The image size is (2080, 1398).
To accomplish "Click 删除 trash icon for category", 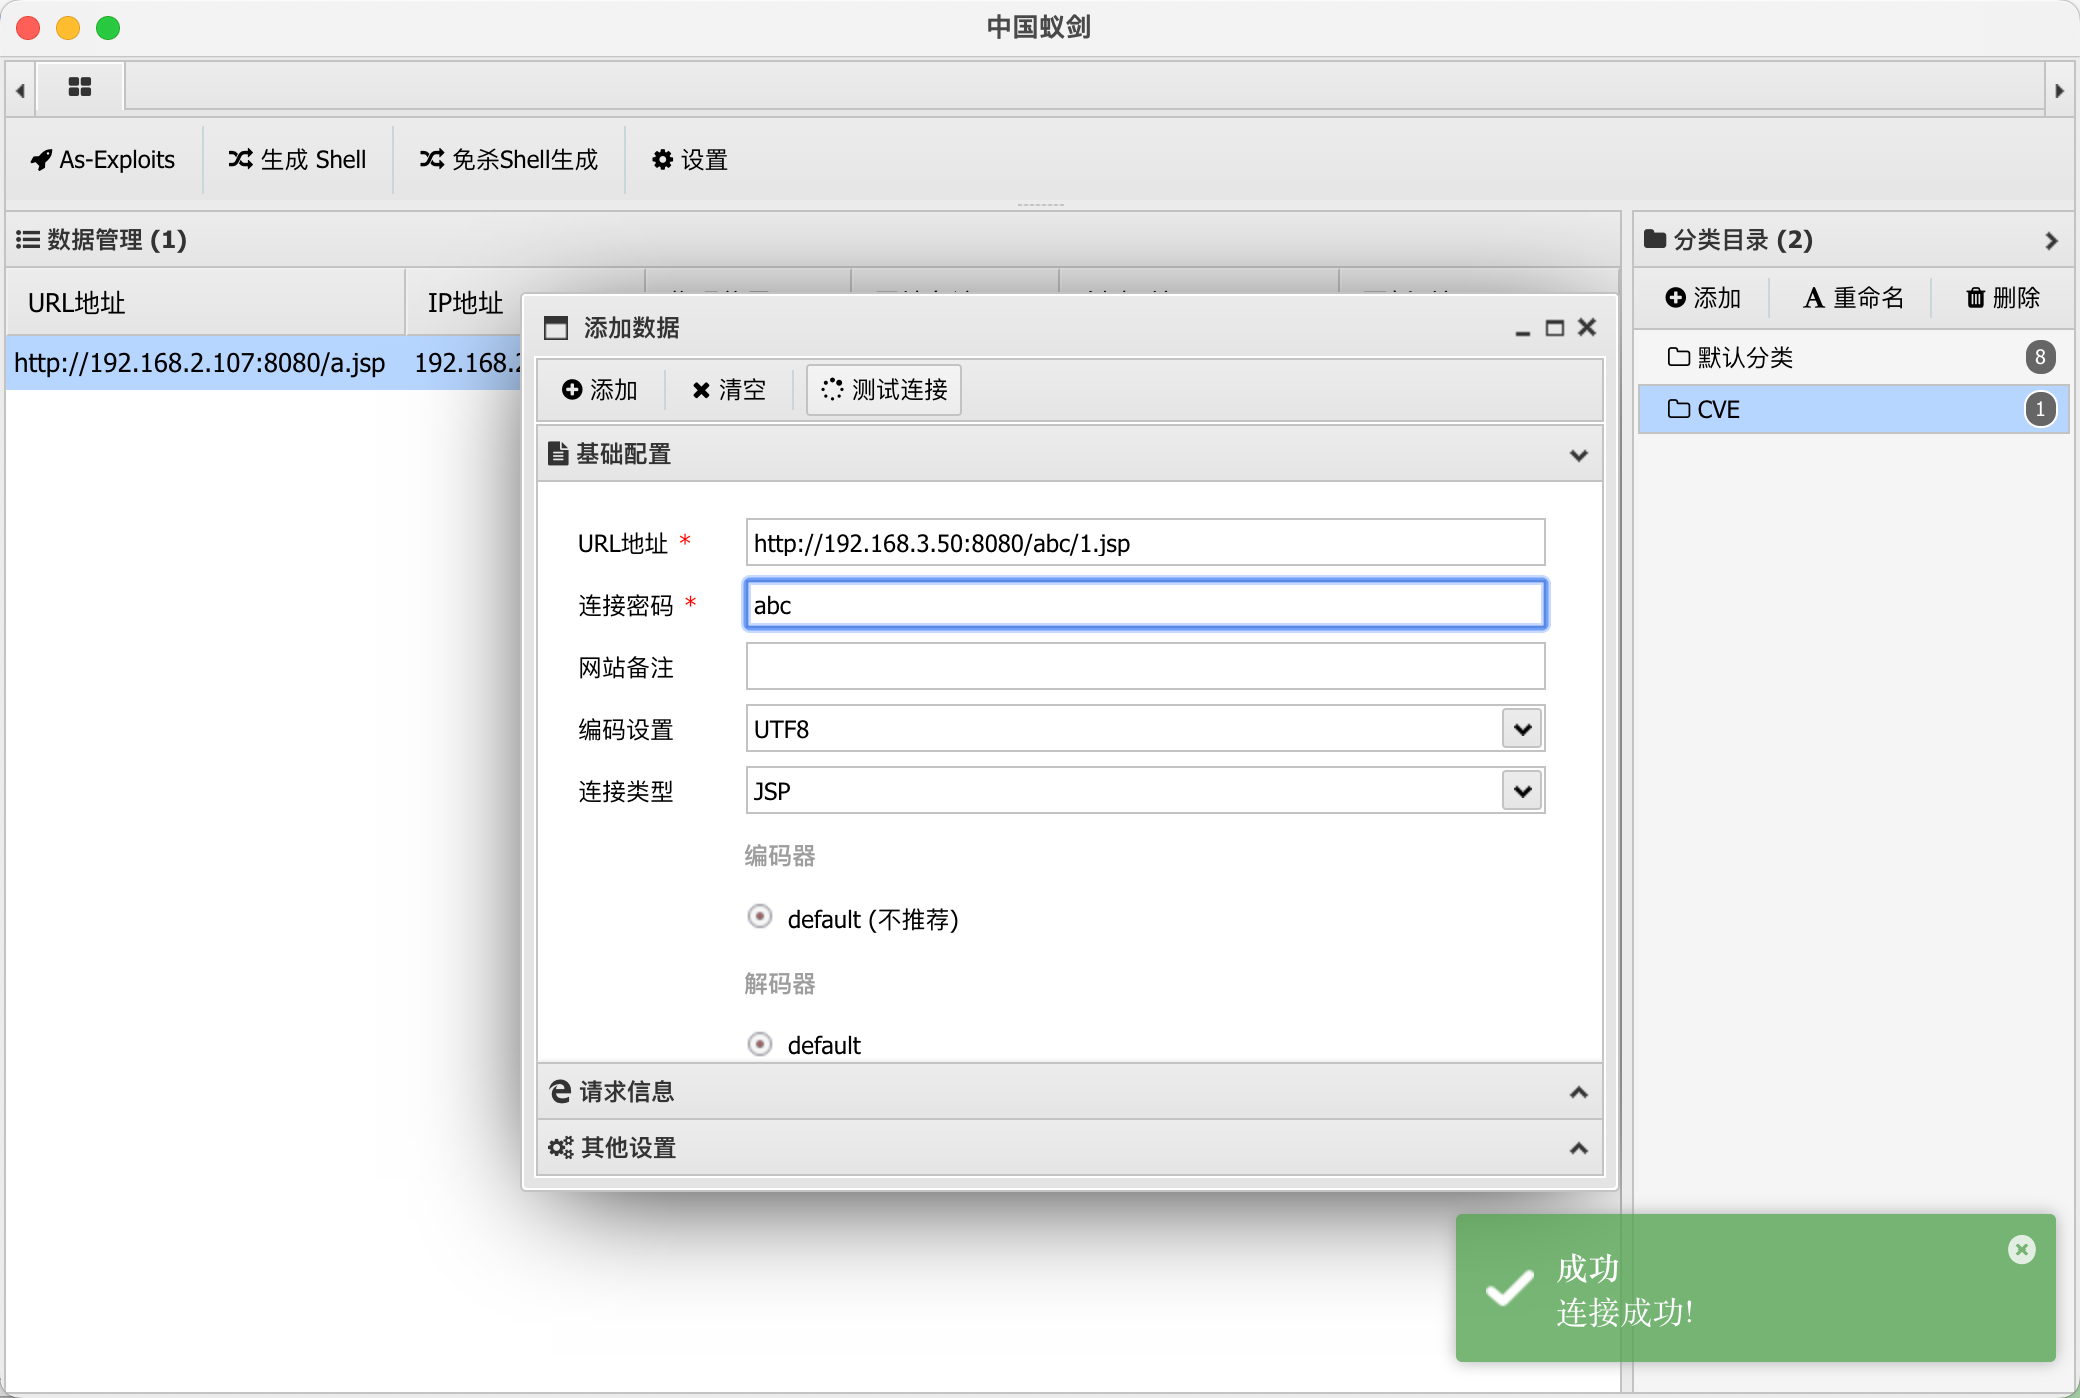I will 2002,298.
